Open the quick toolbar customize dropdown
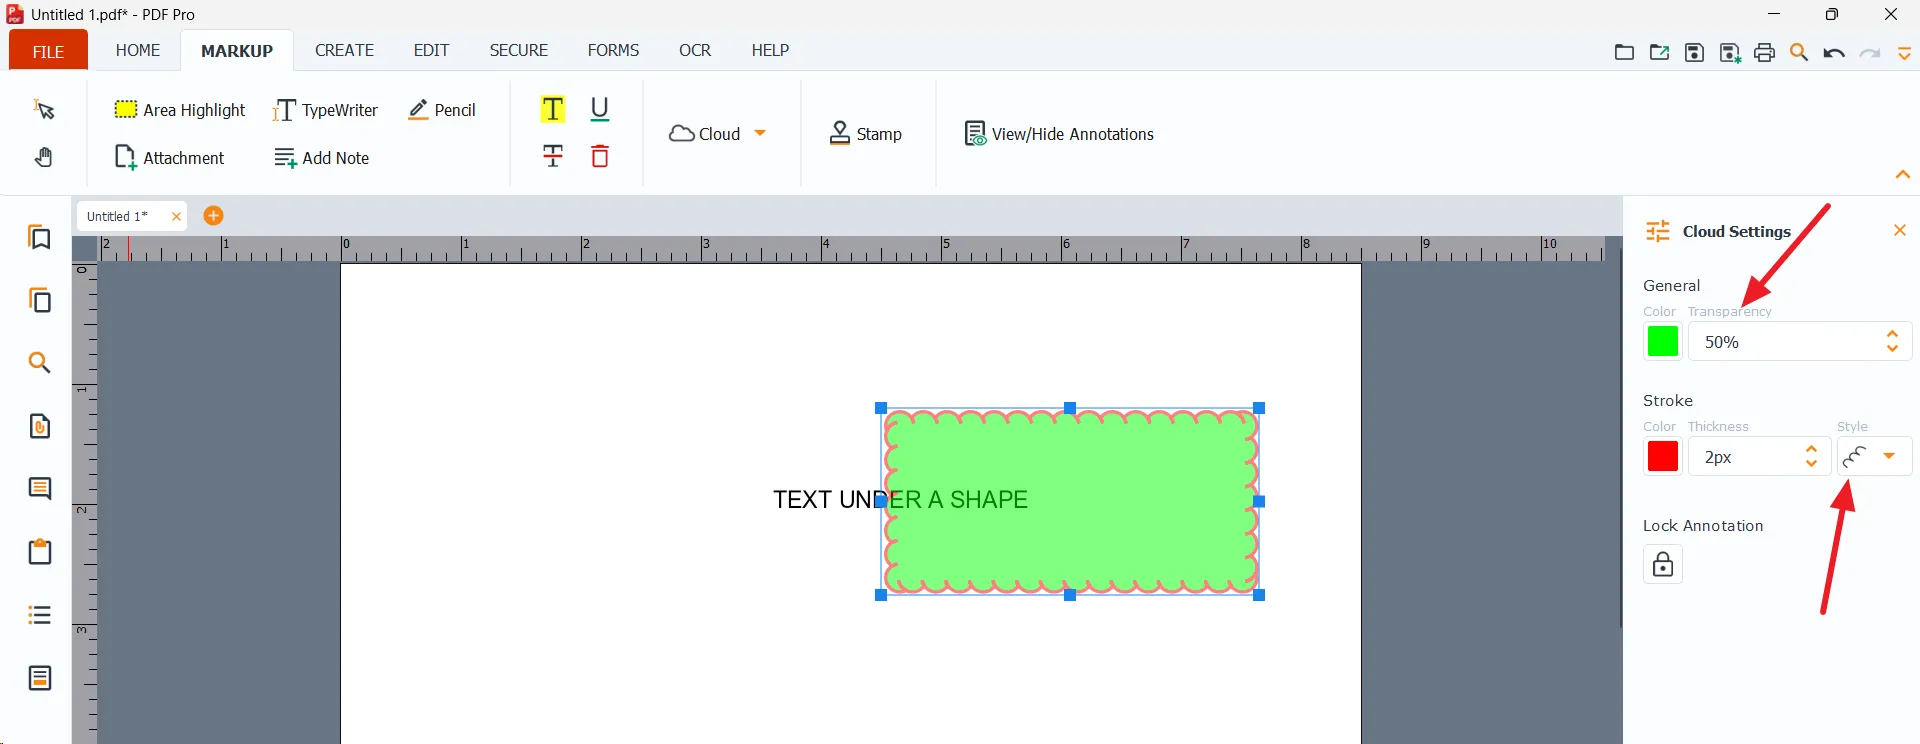 point(1905,54)
